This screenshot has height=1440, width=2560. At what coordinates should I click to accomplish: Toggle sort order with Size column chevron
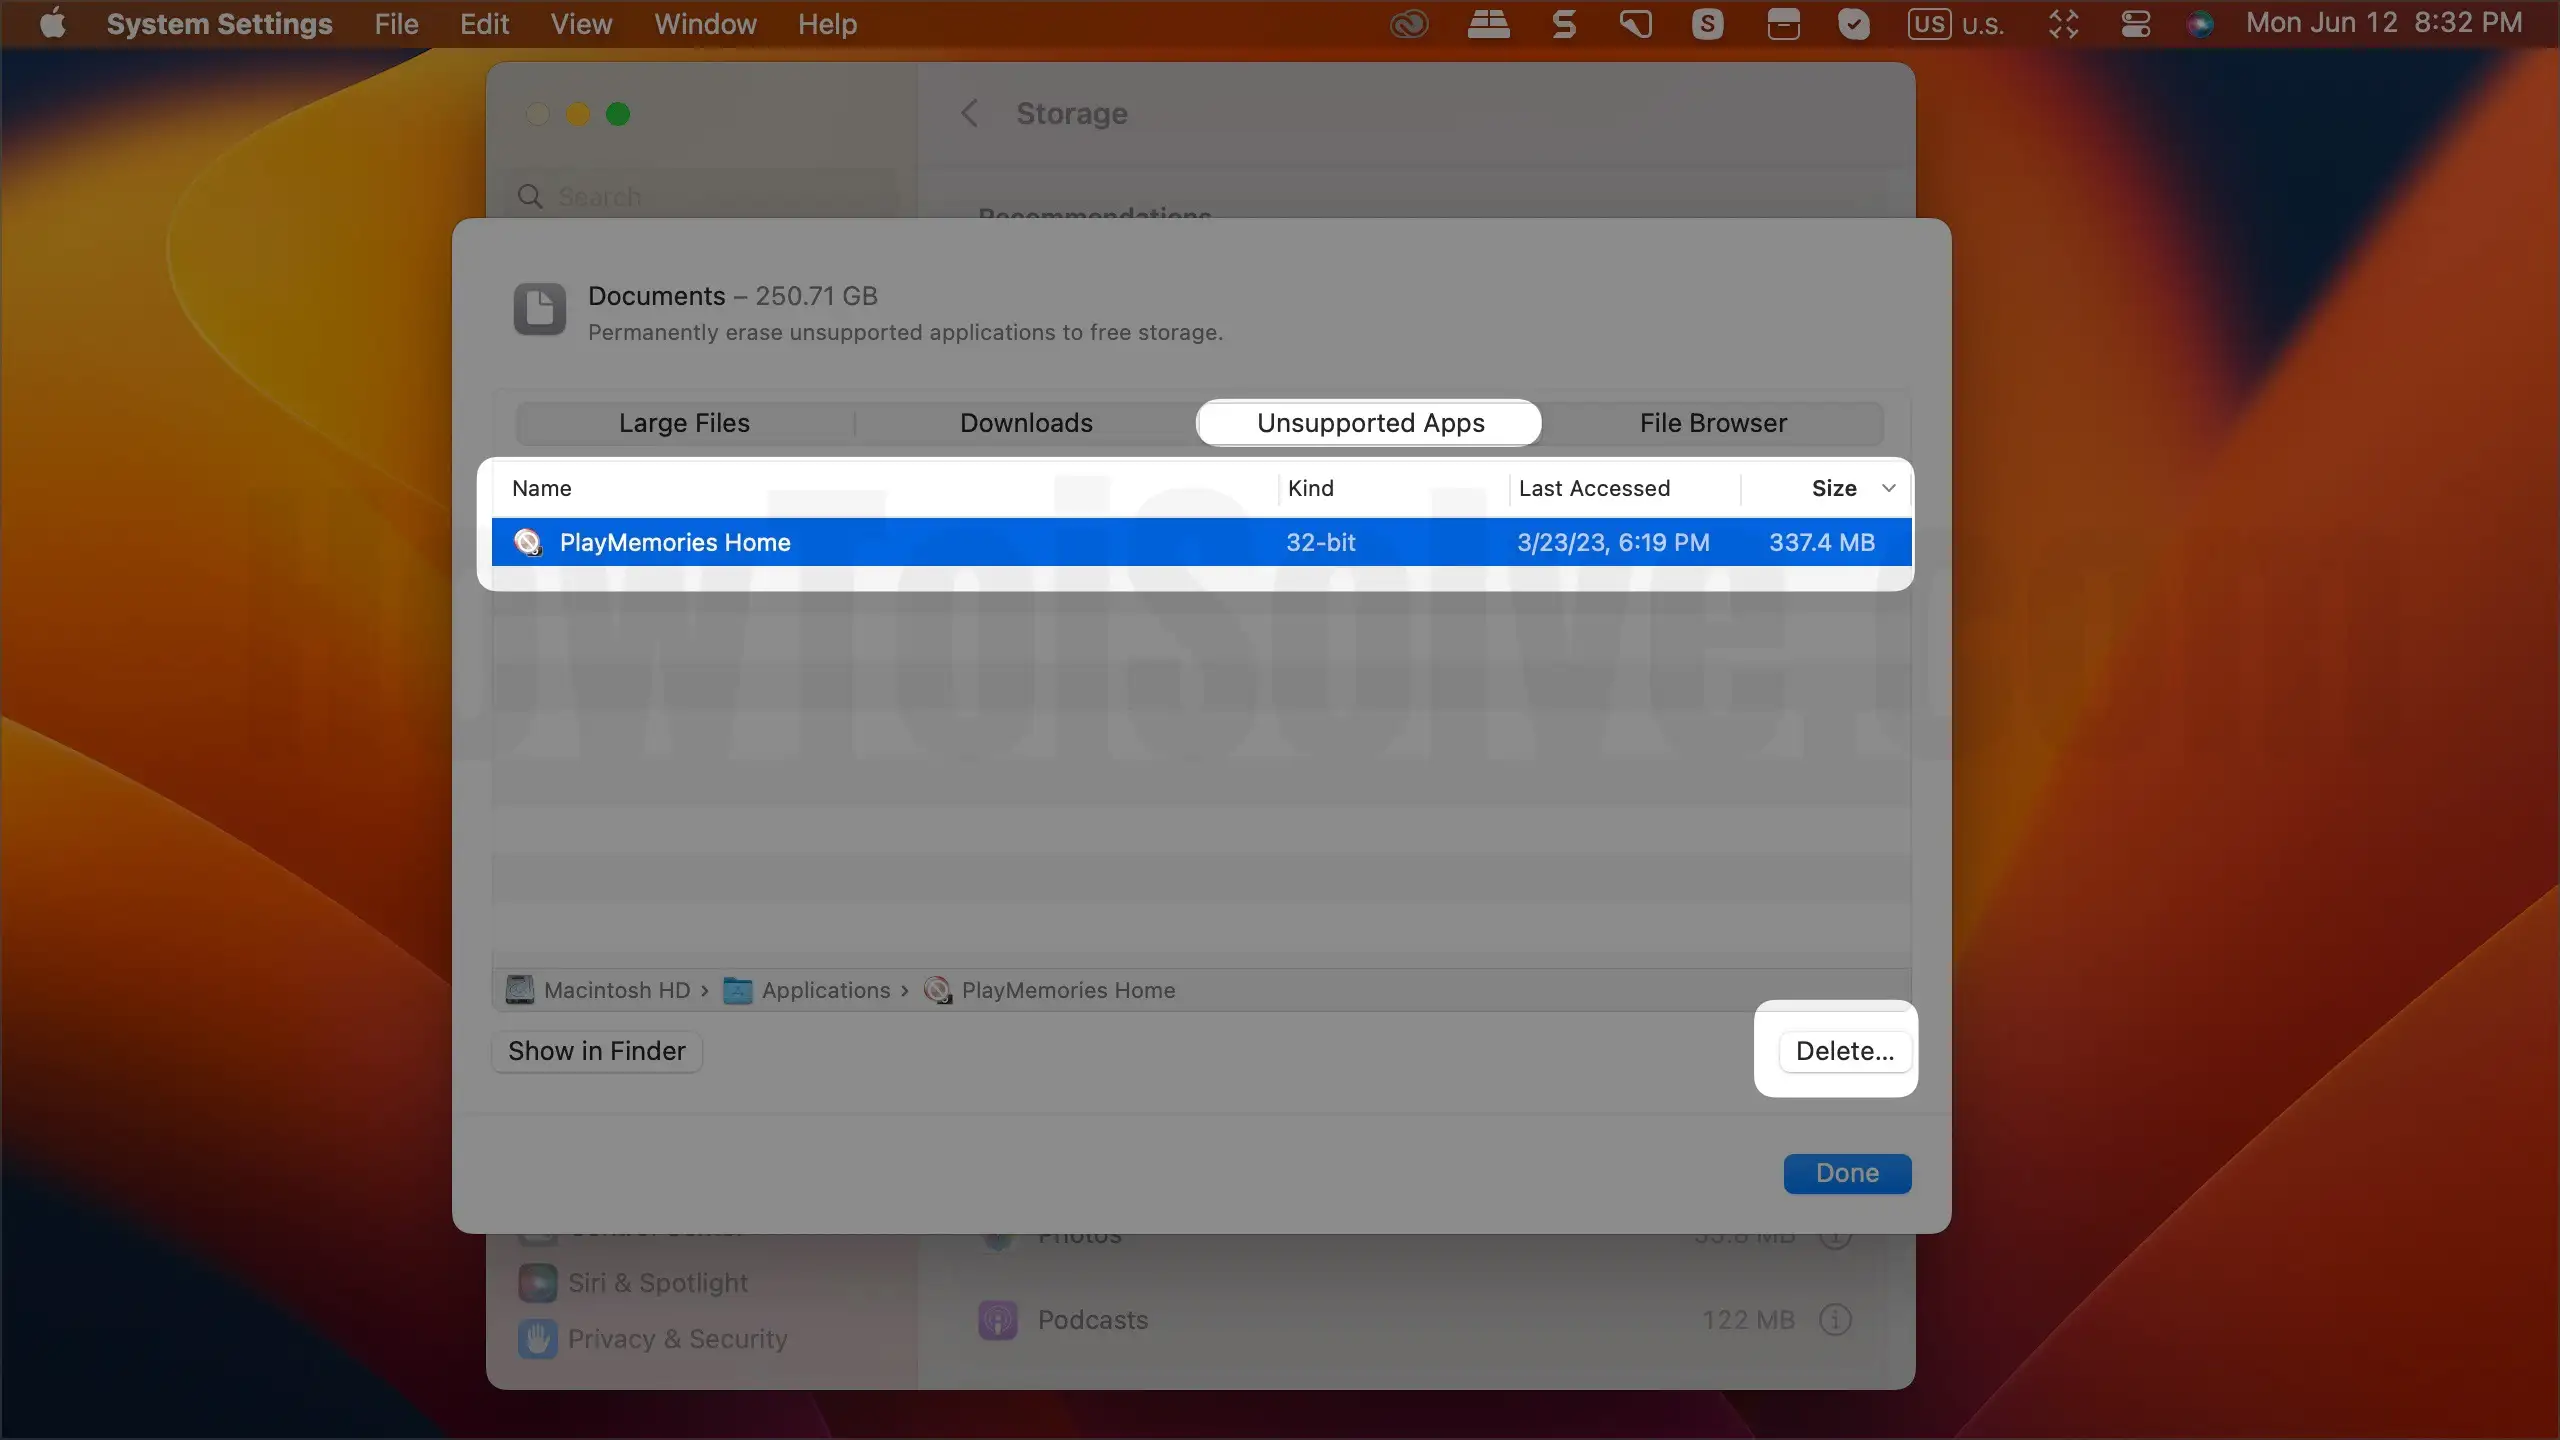coord(1888,488)
